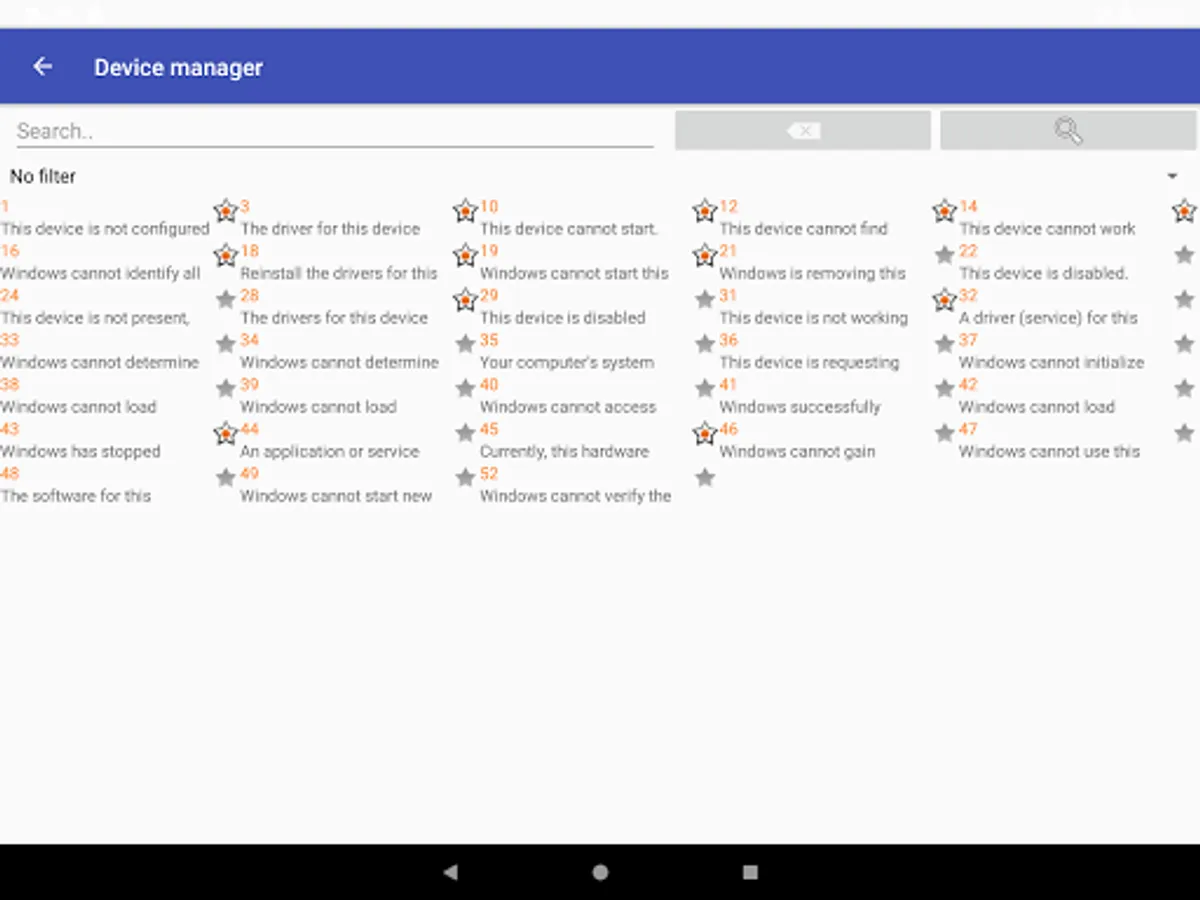1200x900 pixels.
Task: Toggle grey star between codes 21 and 22
Action: (945, 255)
